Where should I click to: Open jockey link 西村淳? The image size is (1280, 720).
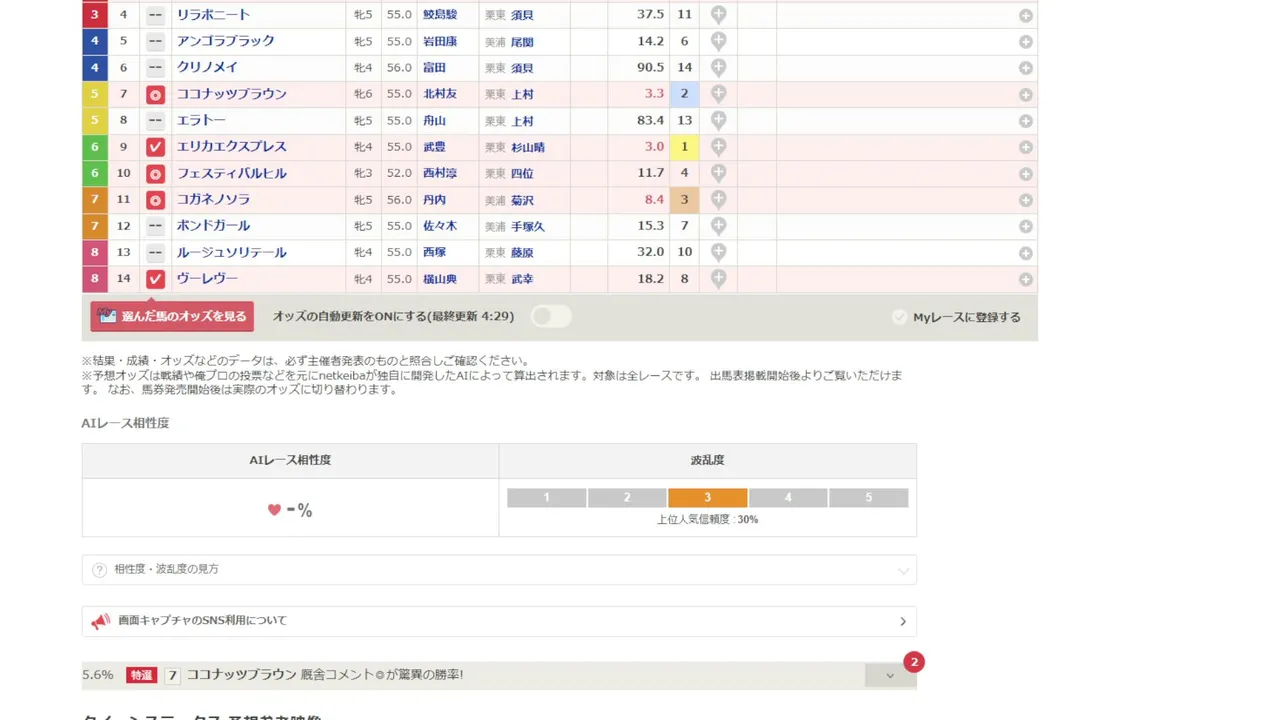click(x=440, y=173)
